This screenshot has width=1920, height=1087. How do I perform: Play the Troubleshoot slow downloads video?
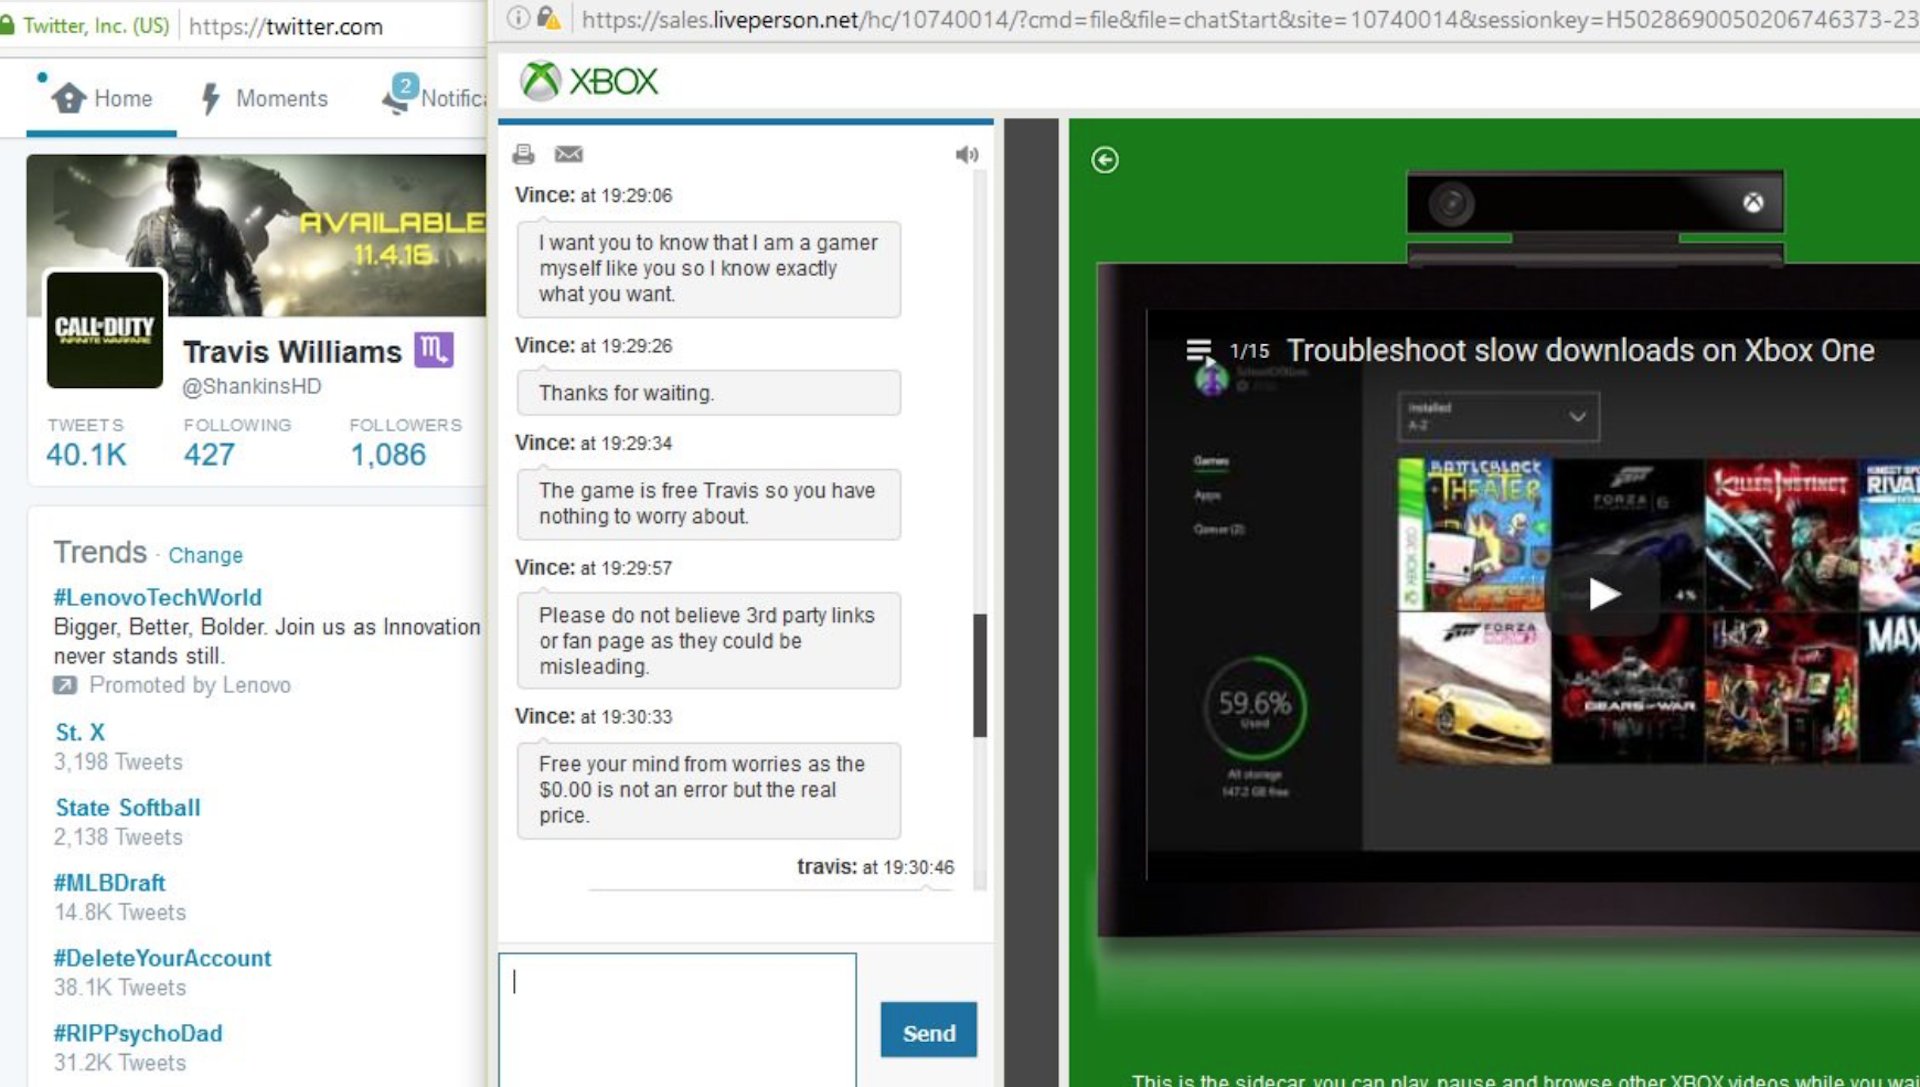point(1603,595)
